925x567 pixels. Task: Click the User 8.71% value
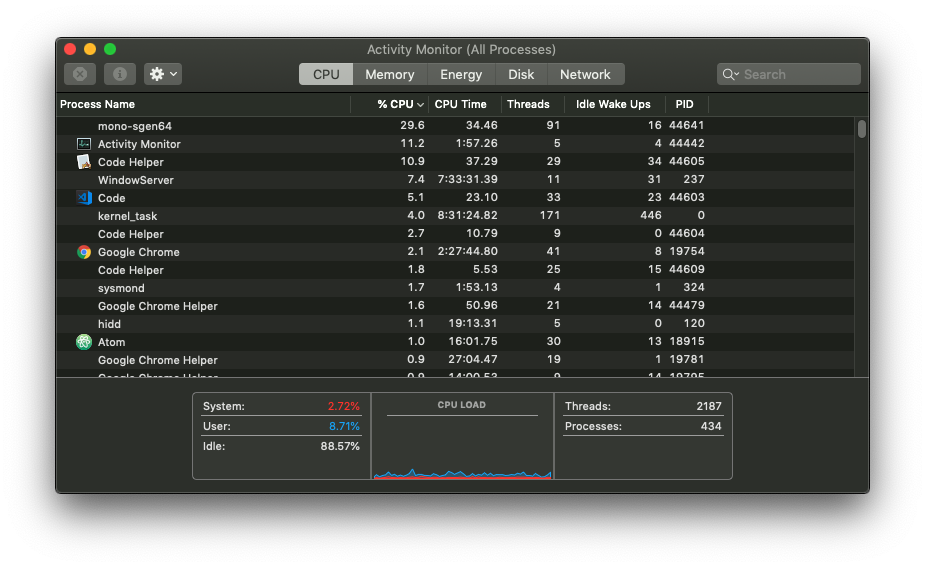[344, 426]
